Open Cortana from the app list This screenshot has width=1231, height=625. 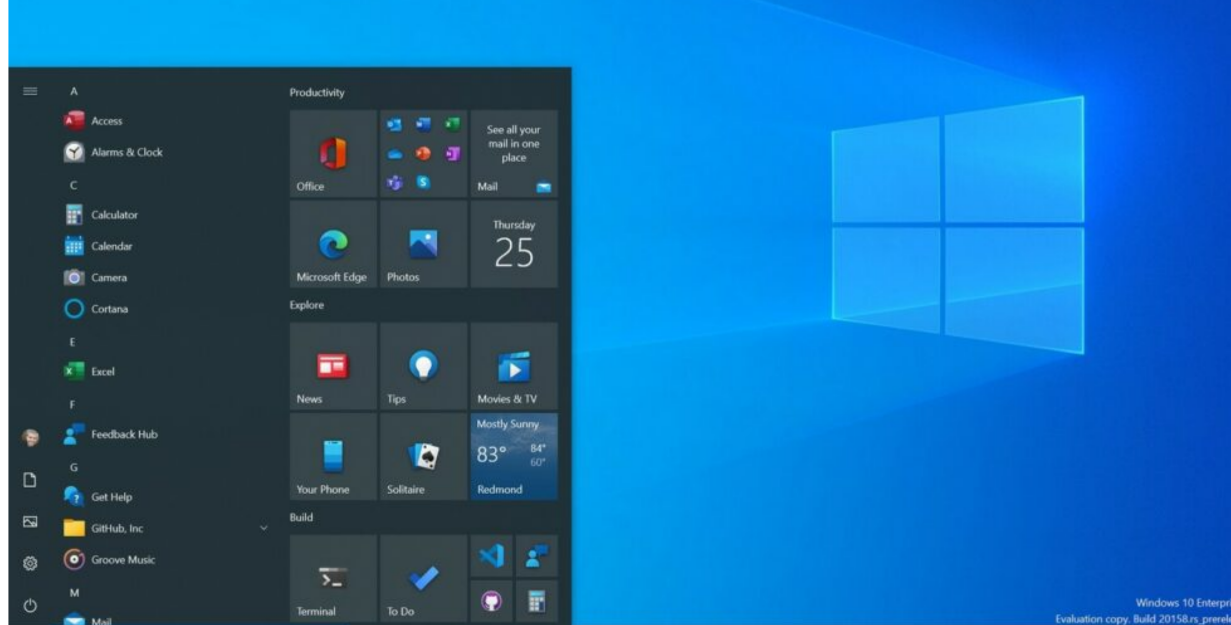(x=165, y=309)
